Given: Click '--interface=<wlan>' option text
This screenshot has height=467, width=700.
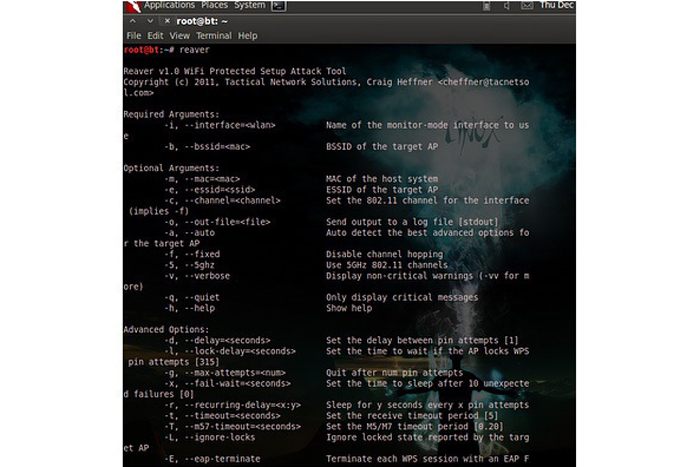Looking at the screenshot, I should (230, 125).
